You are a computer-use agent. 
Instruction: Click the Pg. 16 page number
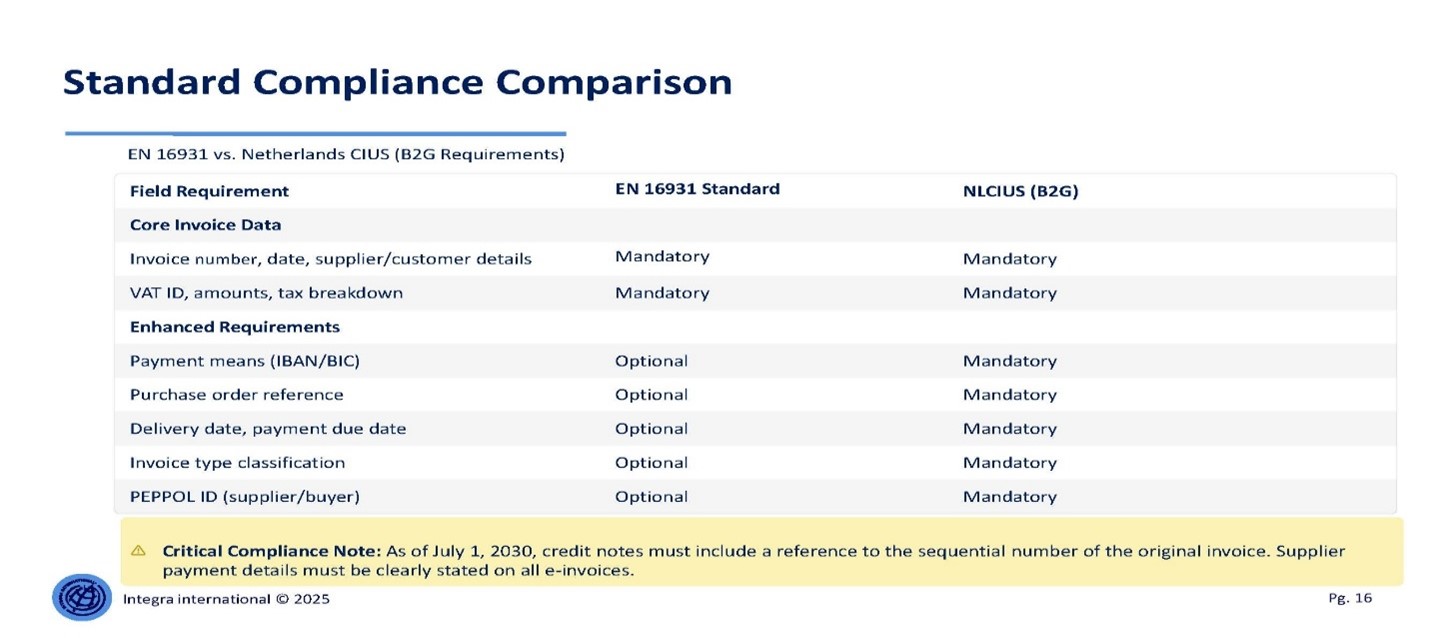1350,598
